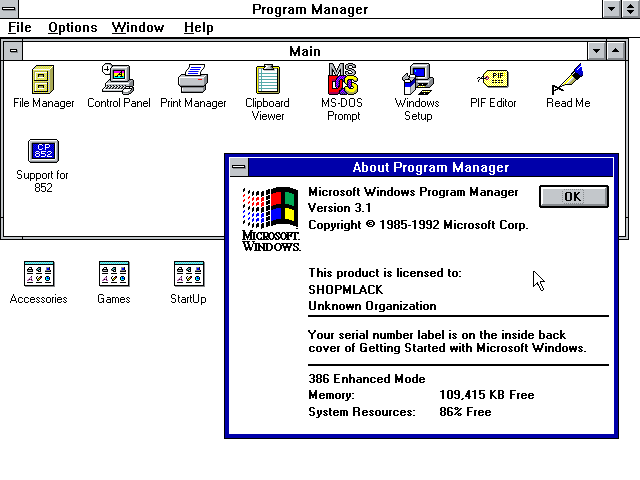640x480 pixels.
Task: Click the 'This product is licensed to:' text
Action: pos(385,273)
